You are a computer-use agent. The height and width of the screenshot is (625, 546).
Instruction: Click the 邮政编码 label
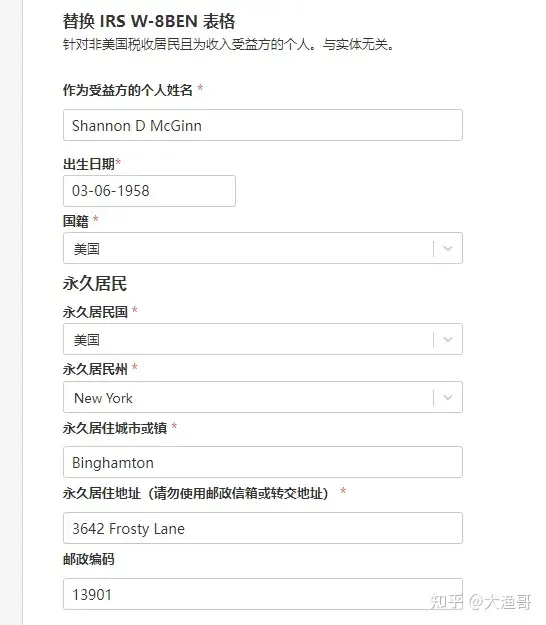88,559
